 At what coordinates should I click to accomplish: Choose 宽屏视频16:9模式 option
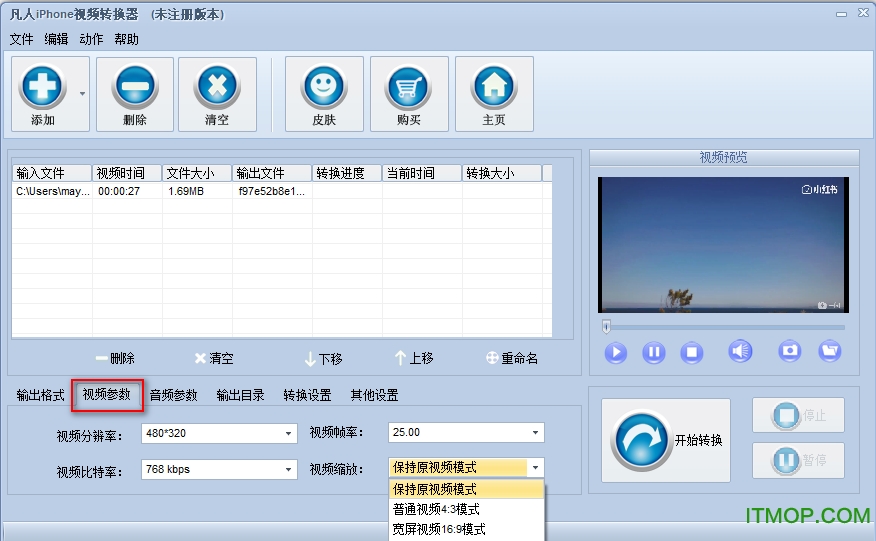pyautogui.click(x=466, y=529)
